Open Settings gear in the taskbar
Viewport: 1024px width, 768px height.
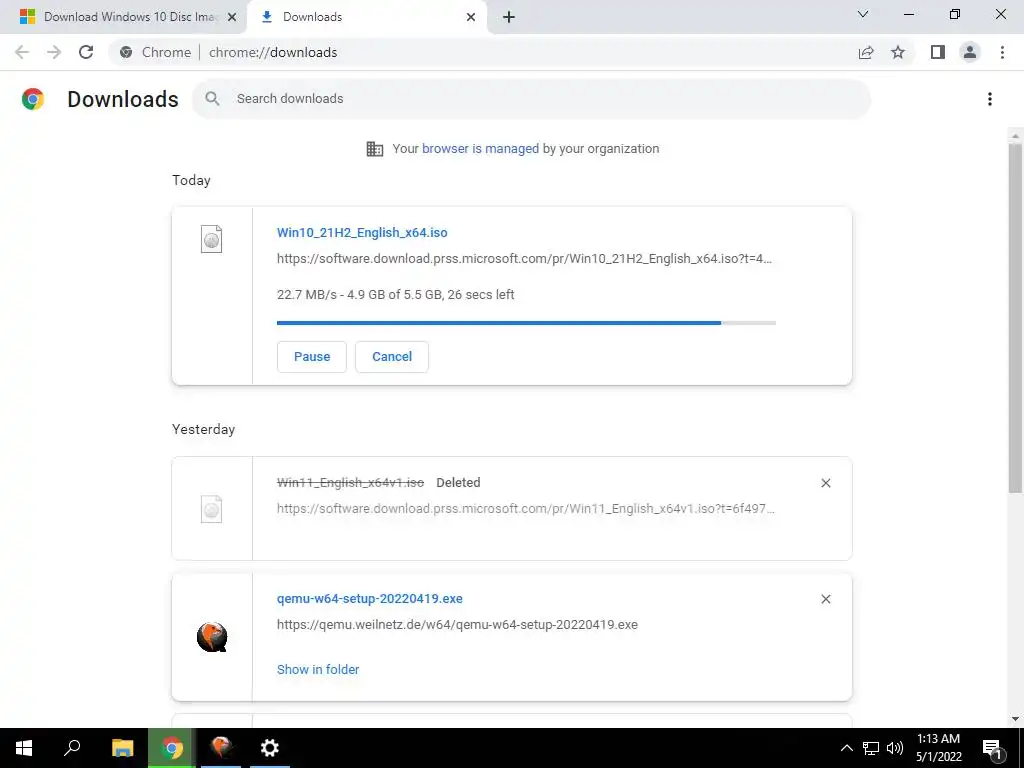tap(270, 748)
